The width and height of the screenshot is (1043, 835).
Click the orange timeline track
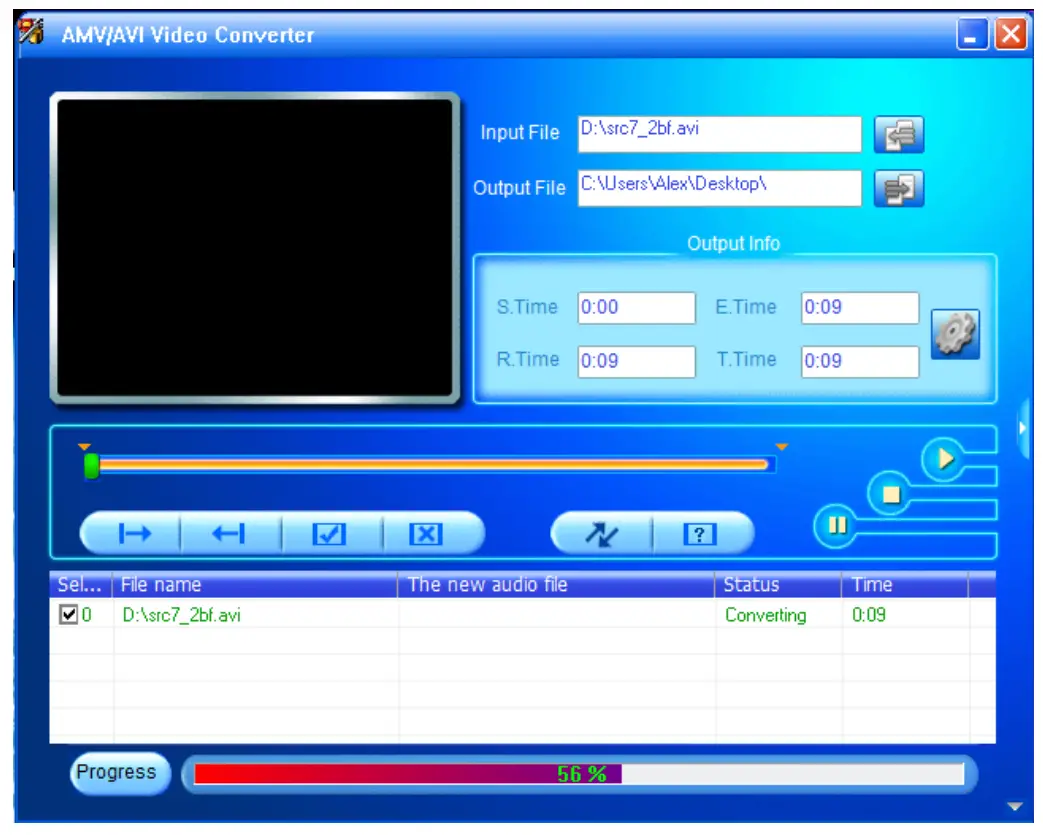point(434,464)
